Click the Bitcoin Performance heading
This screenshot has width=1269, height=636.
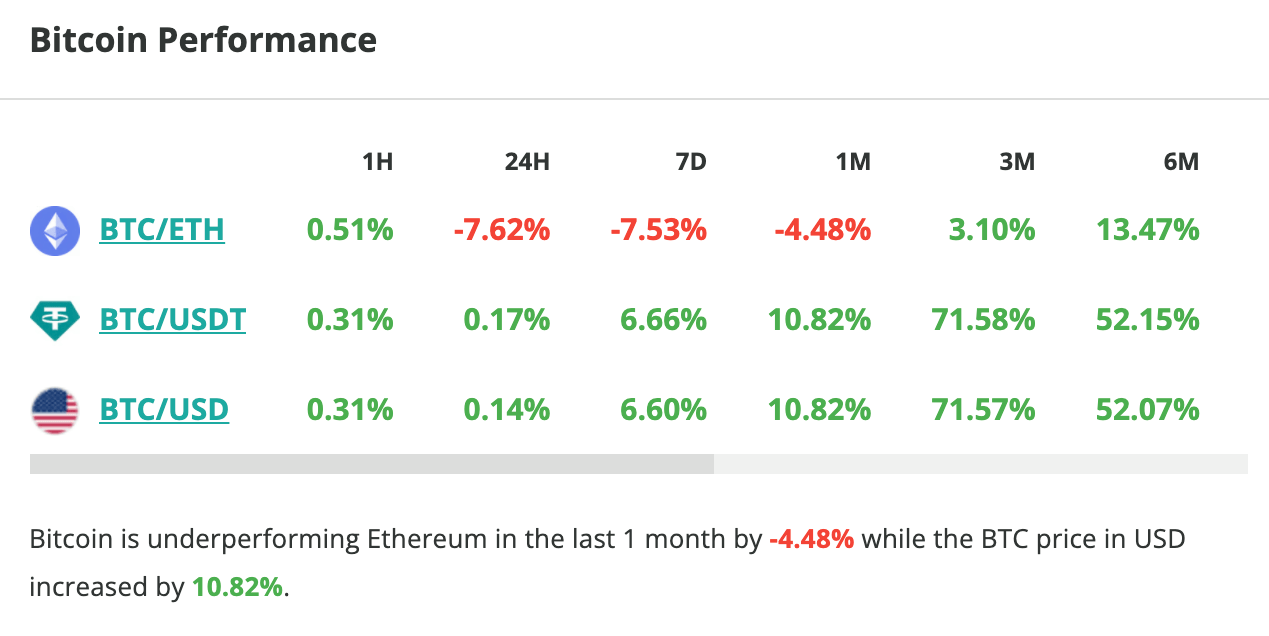(203, 39)
